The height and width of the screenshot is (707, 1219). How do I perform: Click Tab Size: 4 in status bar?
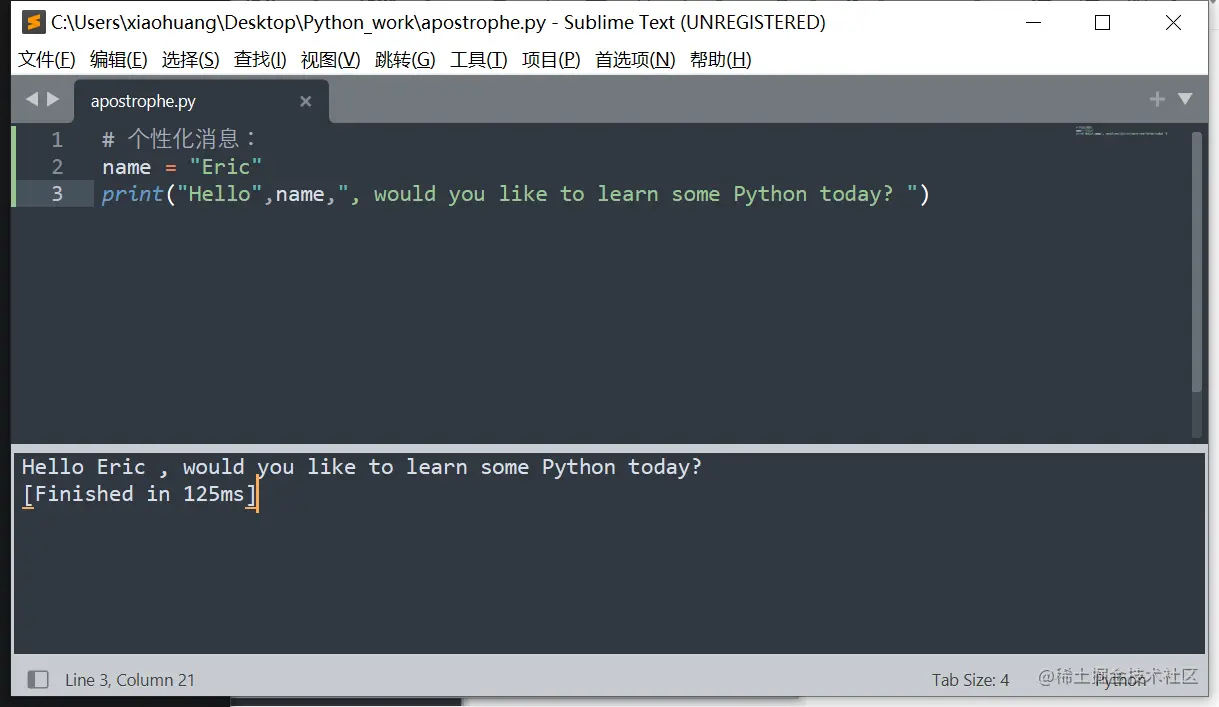click(970, 680)
